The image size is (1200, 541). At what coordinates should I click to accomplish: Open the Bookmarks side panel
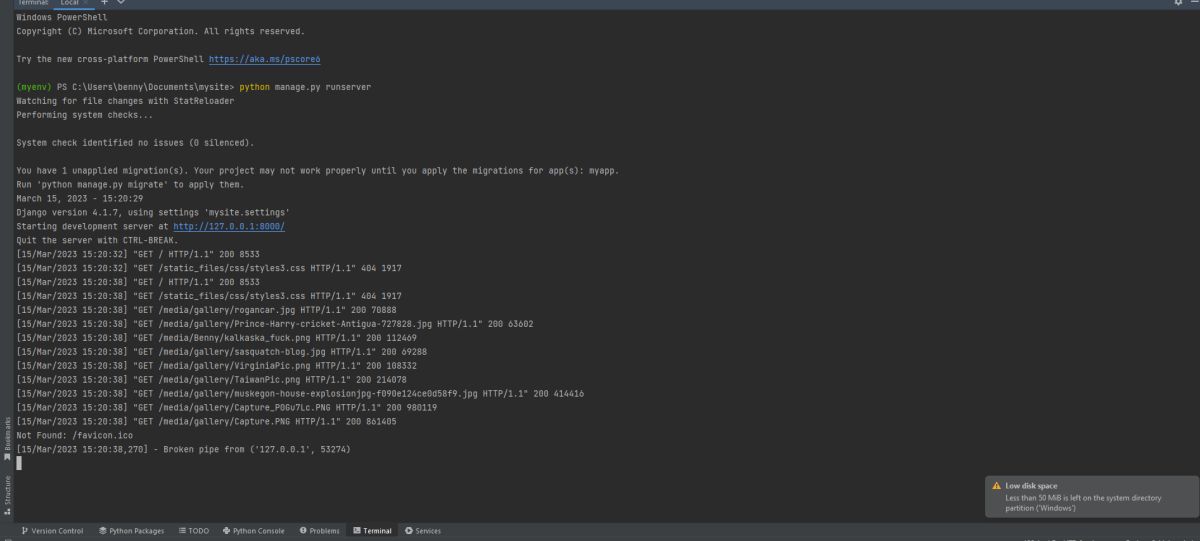7,439
